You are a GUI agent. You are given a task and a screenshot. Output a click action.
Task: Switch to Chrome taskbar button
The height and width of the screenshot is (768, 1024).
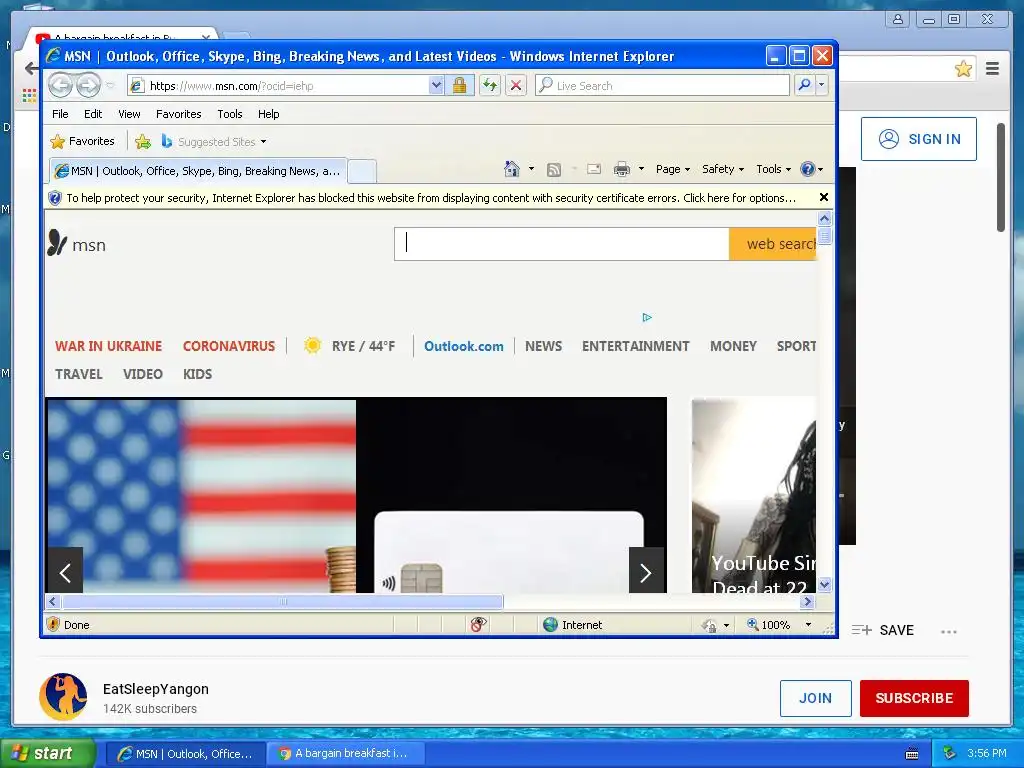click(x=344, y=753)
